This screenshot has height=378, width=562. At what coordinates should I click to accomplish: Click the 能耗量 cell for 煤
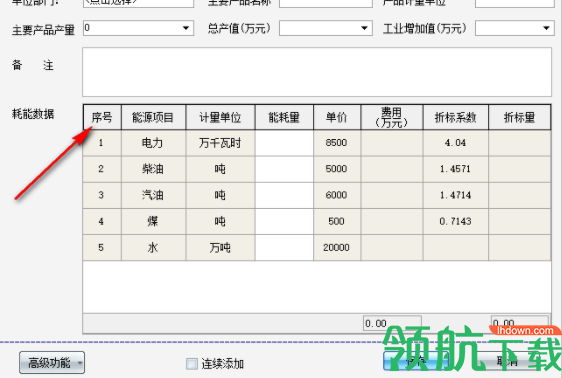284,221
